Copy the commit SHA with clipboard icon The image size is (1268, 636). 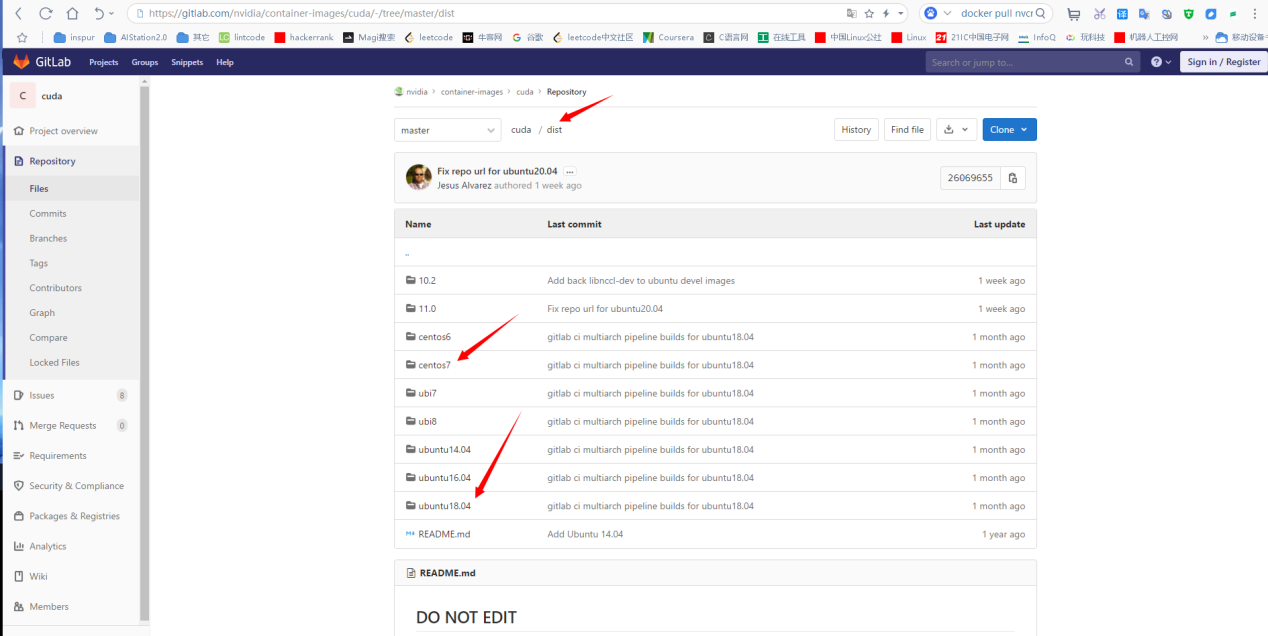coord(1012,178)
